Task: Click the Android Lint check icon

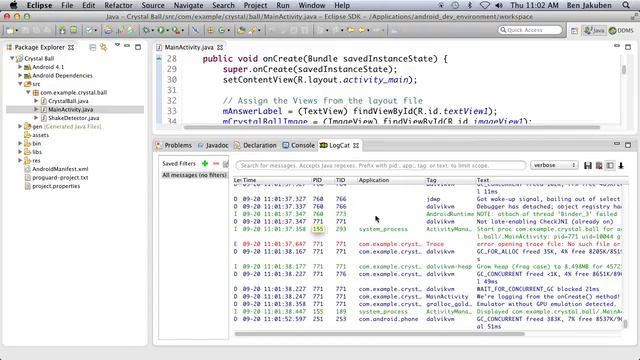Action: [88, 30]
